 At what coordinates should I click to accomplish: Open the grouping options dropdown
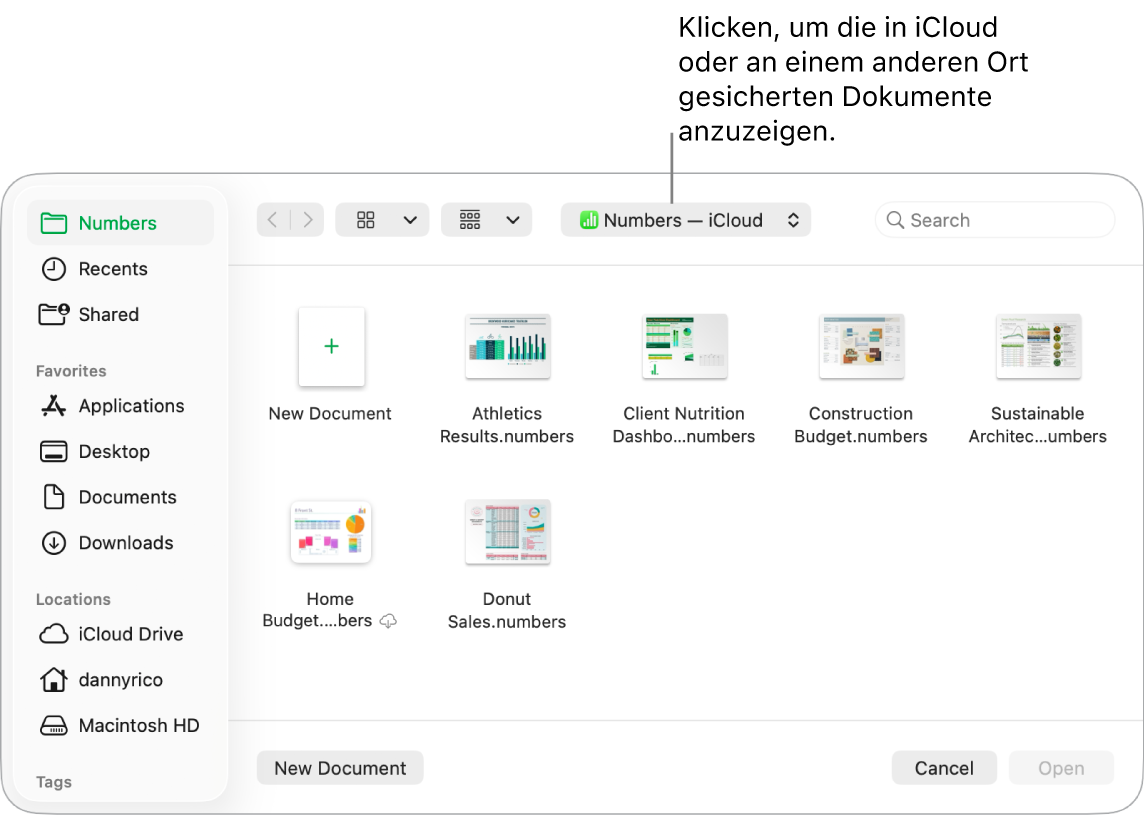pos(486,219)
